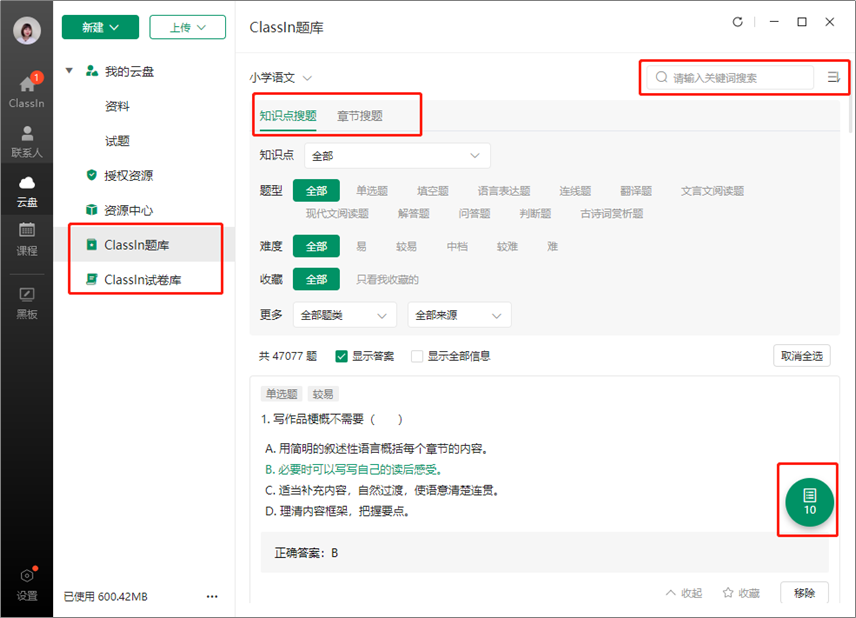Click the ClassIn试卷库 paper icon

(92, 280)
